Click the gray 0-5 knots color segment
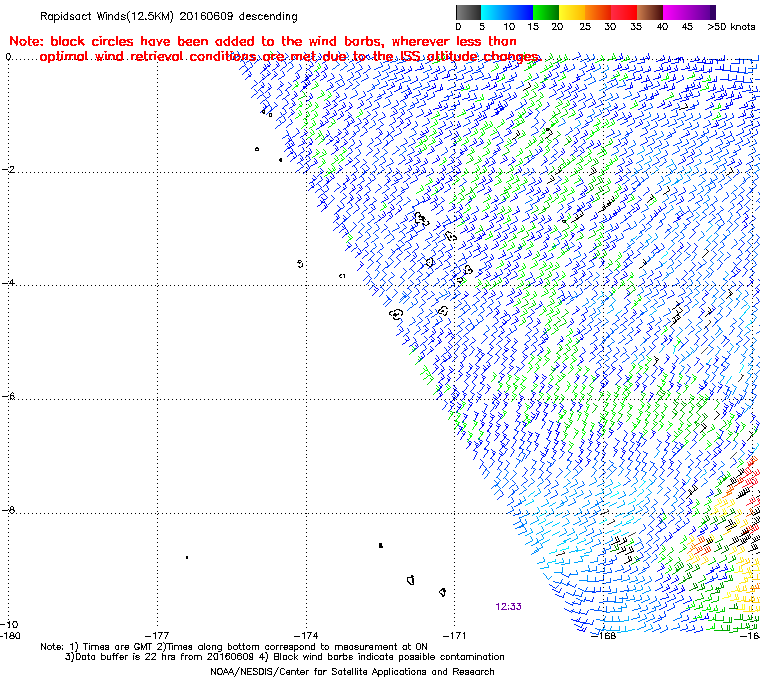 pyautogui.click(x=468, y=13)
